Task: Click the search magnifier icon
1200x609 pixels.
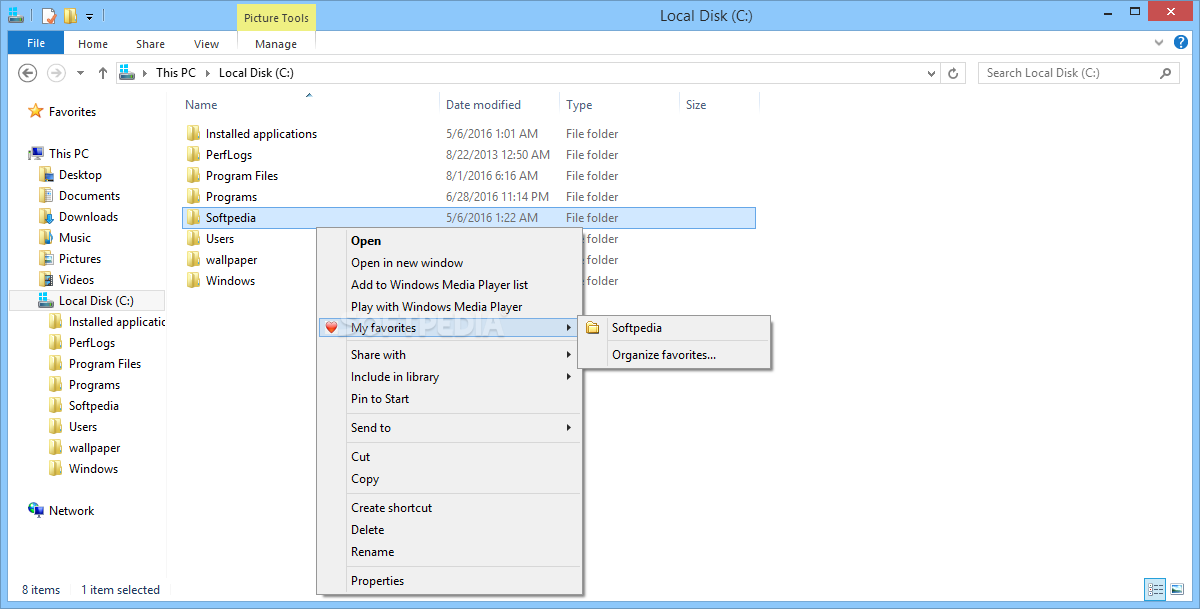Action: [x=1165, y=73]
